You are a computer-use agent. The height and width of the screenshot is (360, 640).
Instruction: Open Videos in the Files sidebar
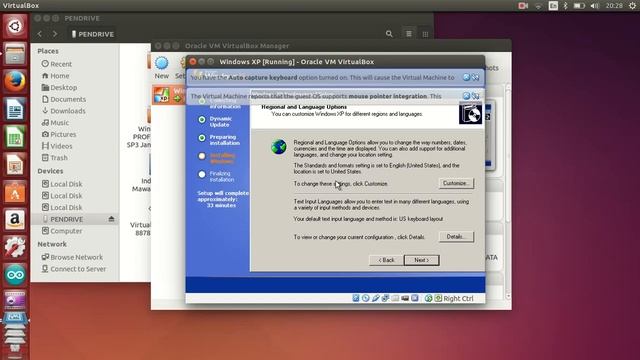pyautogui.click(x=57, y=146)
